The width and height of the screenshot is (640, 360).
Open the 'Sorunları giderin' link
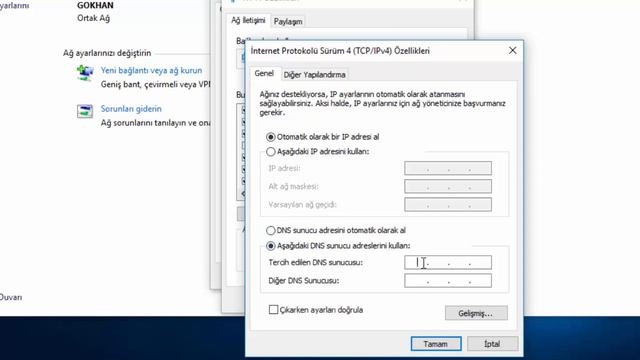point(131,109)
